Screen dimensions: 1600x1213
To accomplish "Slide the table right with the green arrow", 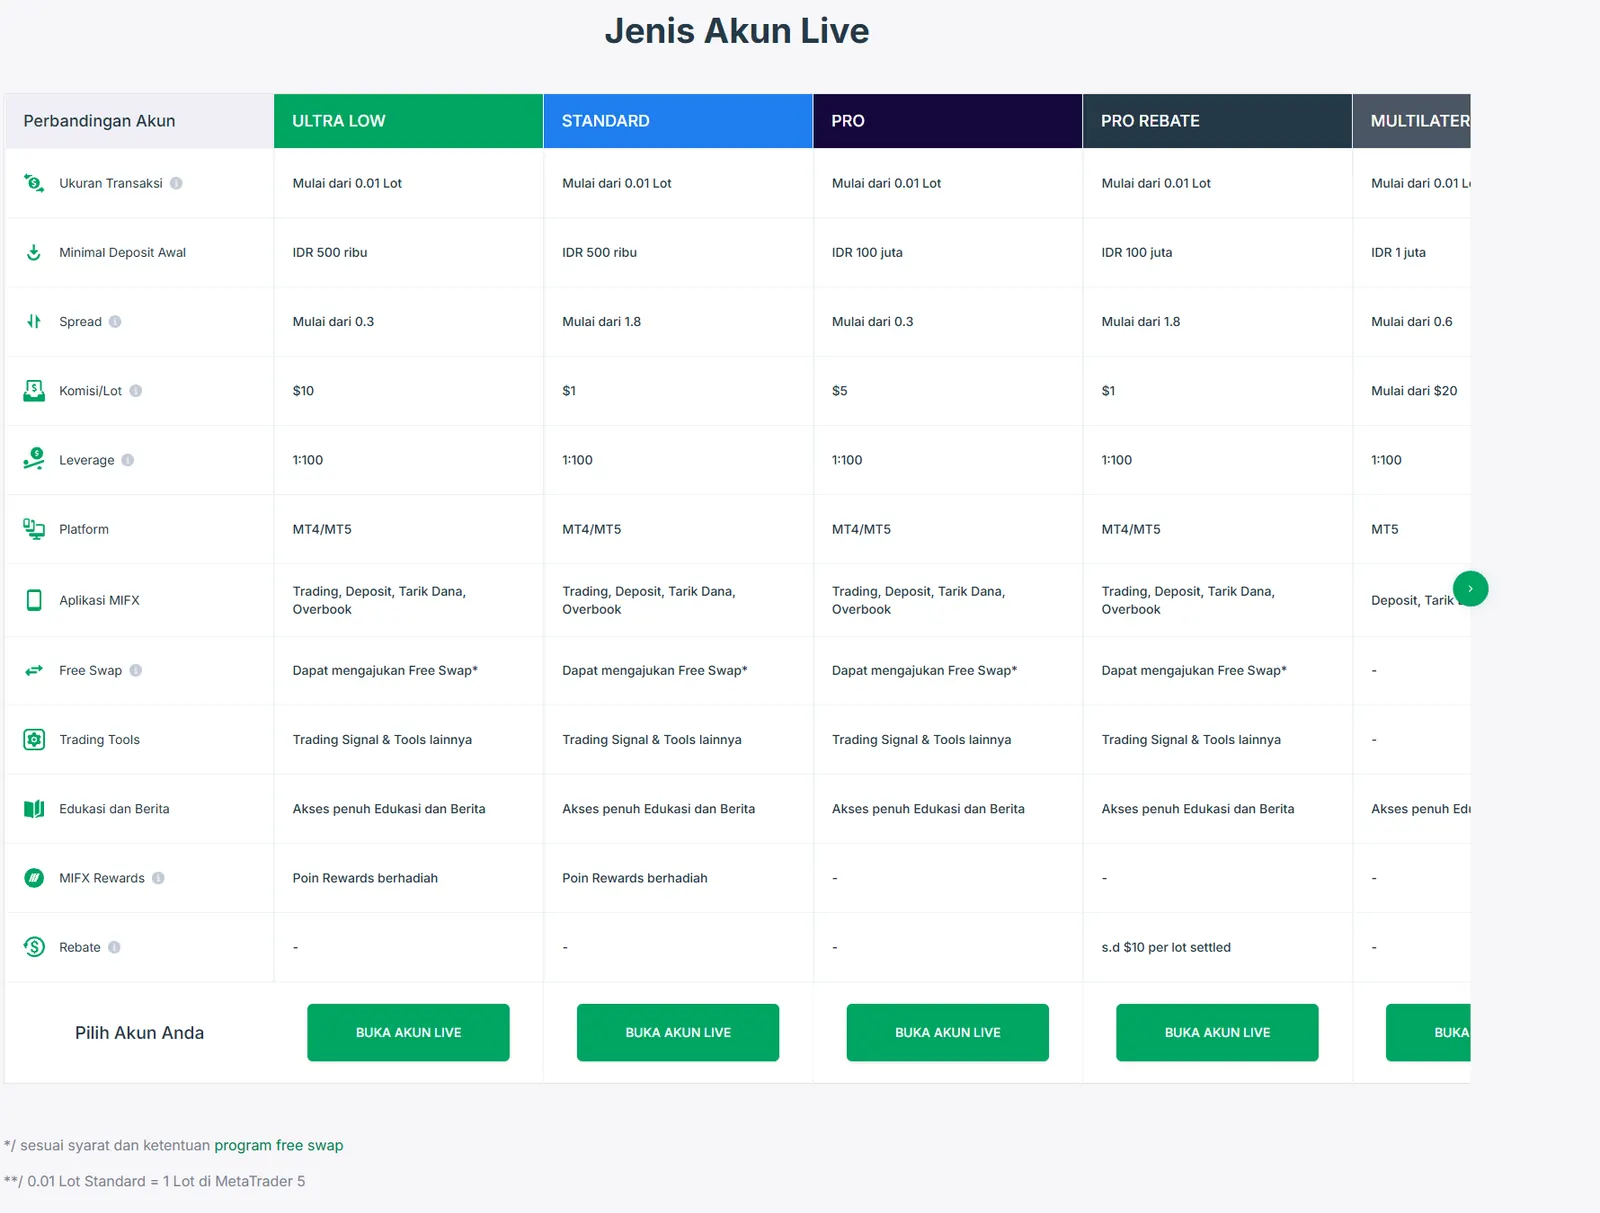I will tap(1470, 588).
